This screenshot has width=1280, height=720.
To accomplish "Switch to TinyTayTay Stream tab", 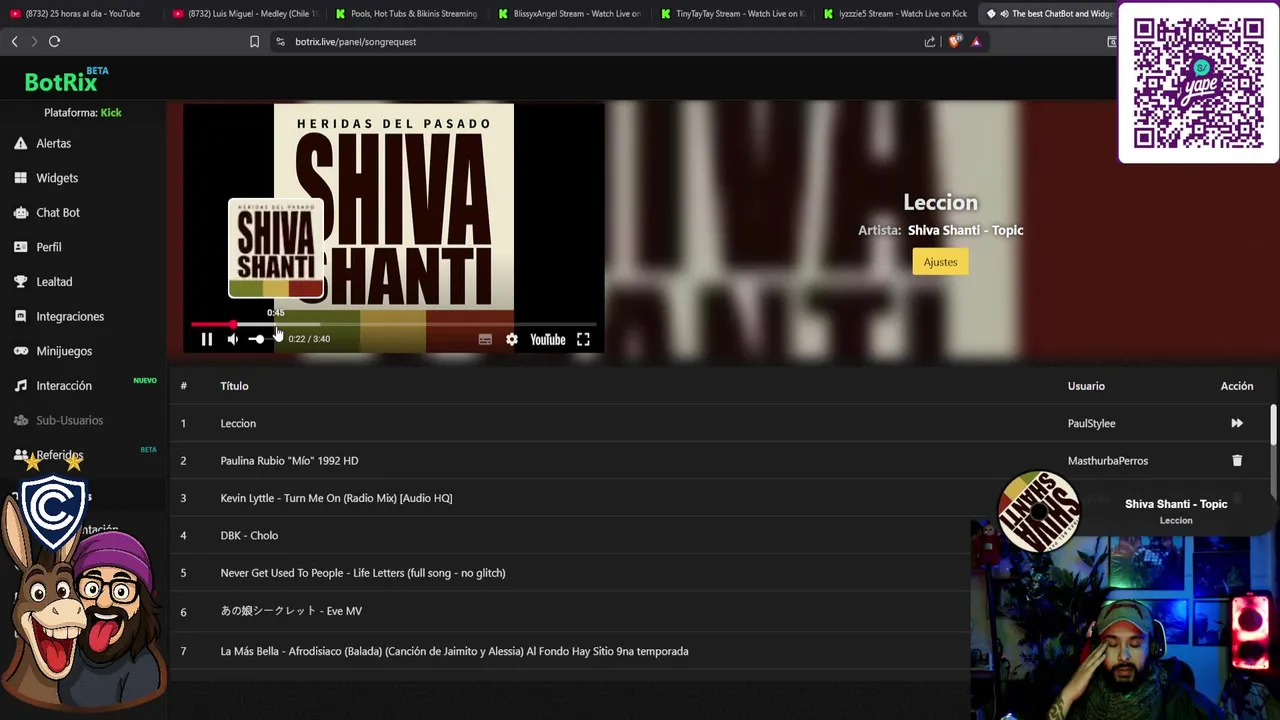I will point(732,14).
